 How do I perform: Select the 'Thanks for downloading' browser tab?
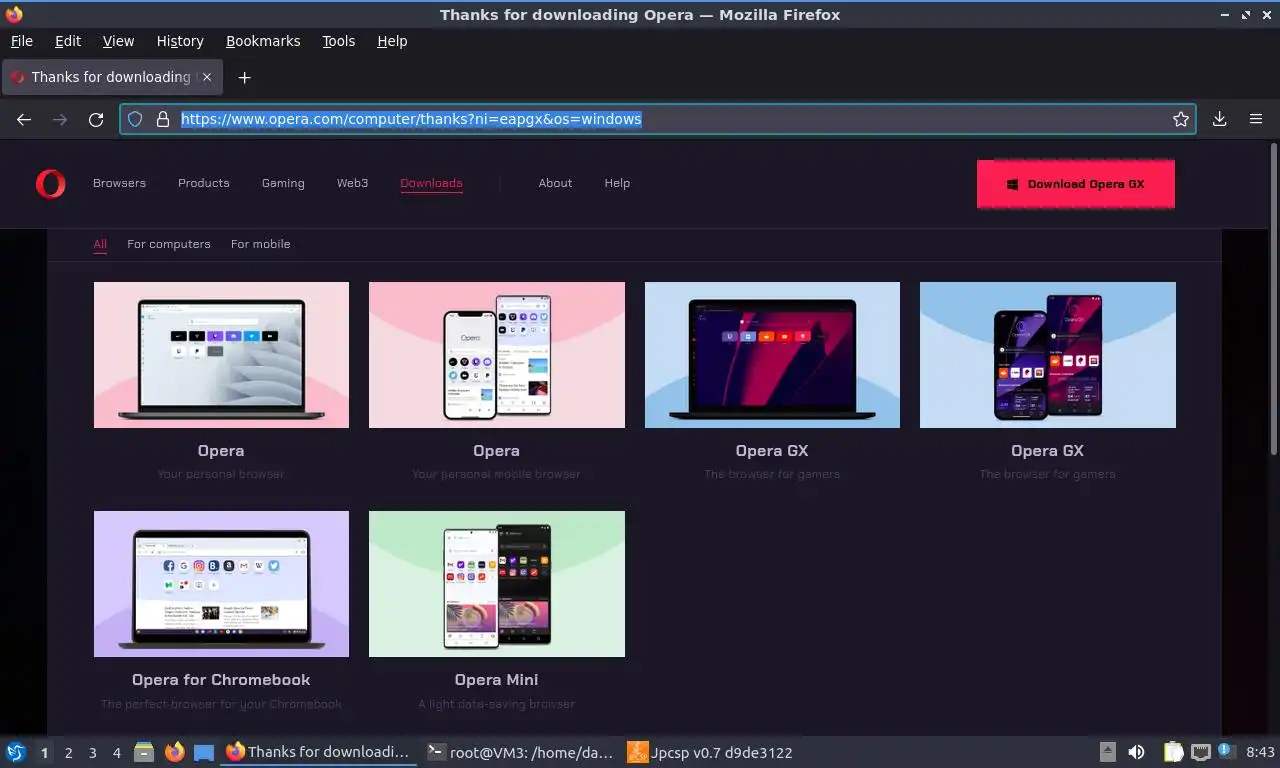pyautogui.click(x=110, y=77)
